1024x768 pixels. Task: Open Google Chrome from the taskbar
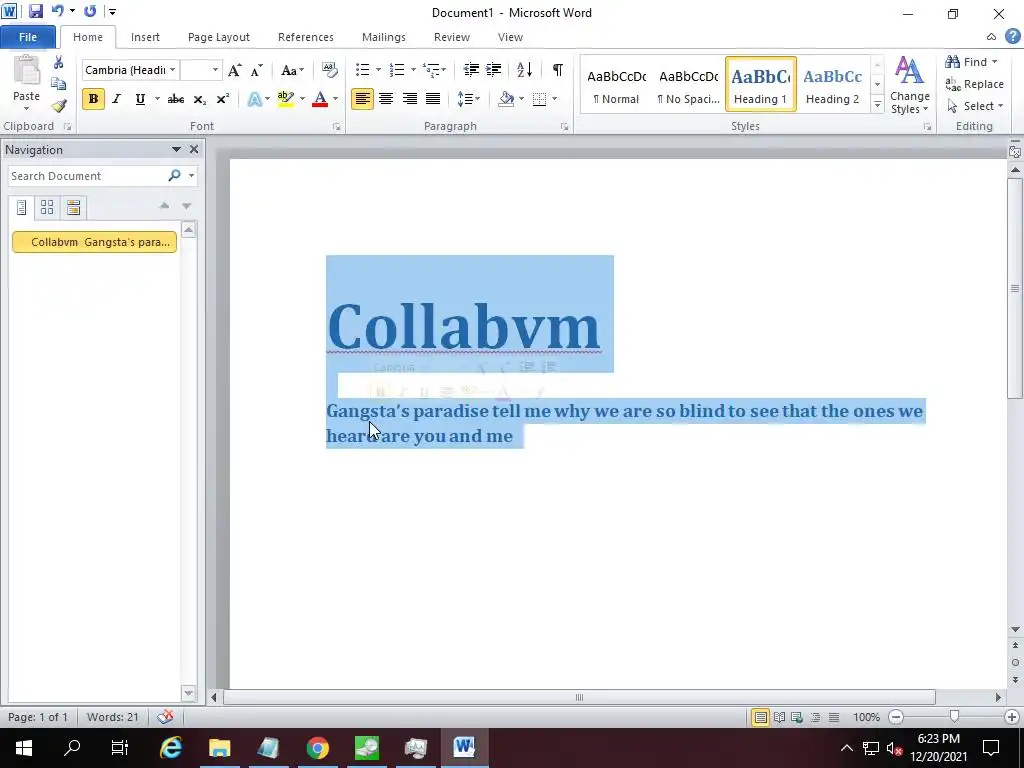317,748
